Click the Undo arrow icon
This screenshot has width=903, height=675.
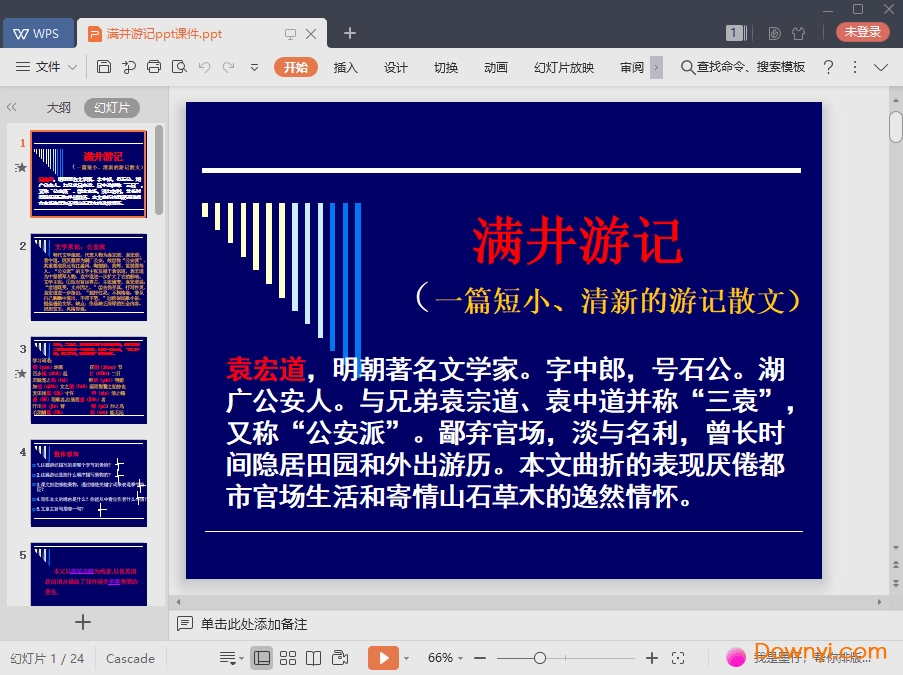pyautogui.click(x=206, y=67)
